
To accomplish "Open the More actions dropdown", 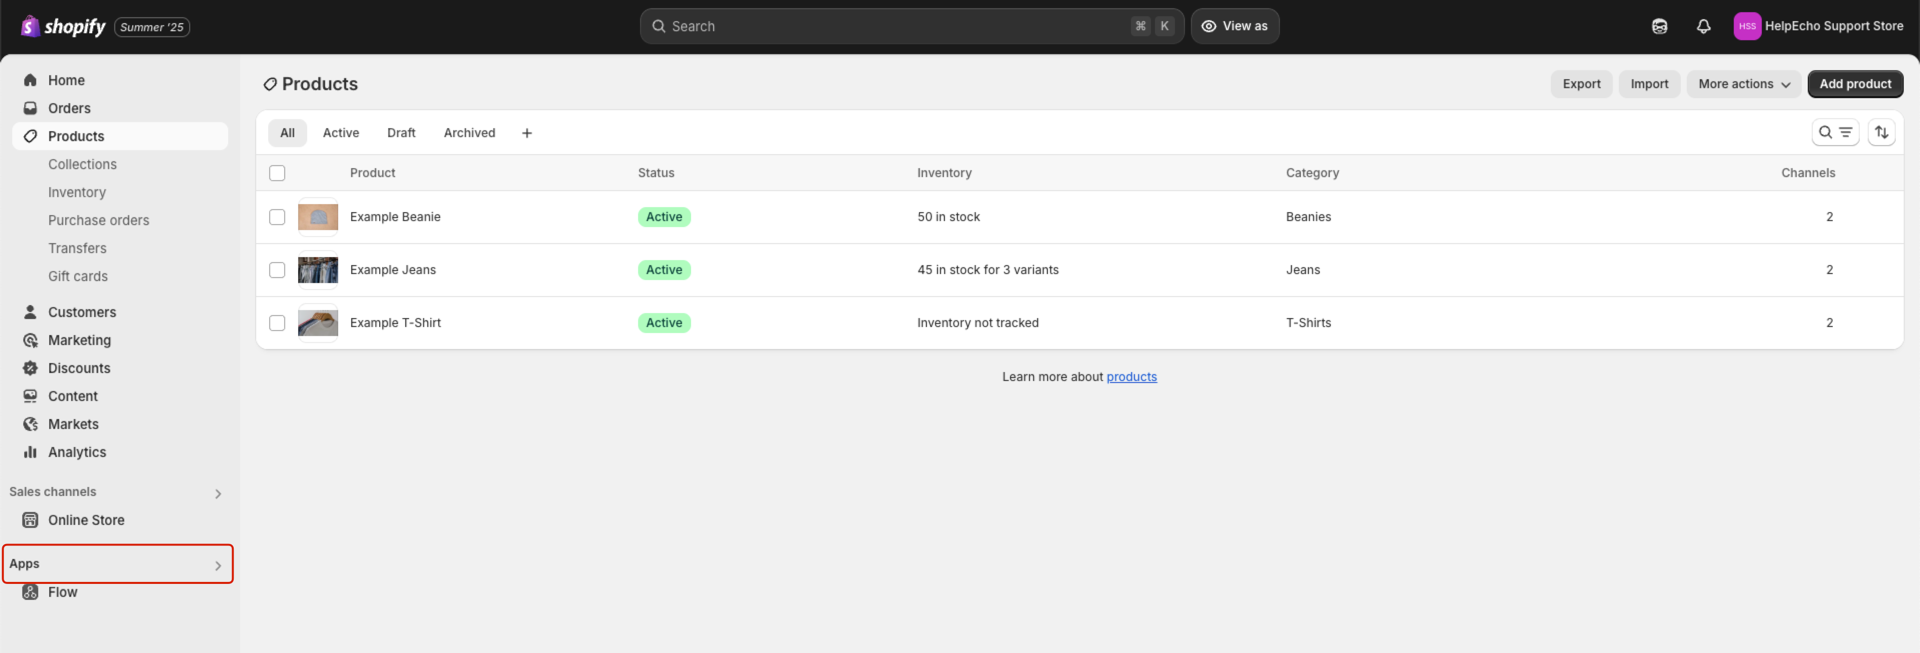I will click(1743, 84).
